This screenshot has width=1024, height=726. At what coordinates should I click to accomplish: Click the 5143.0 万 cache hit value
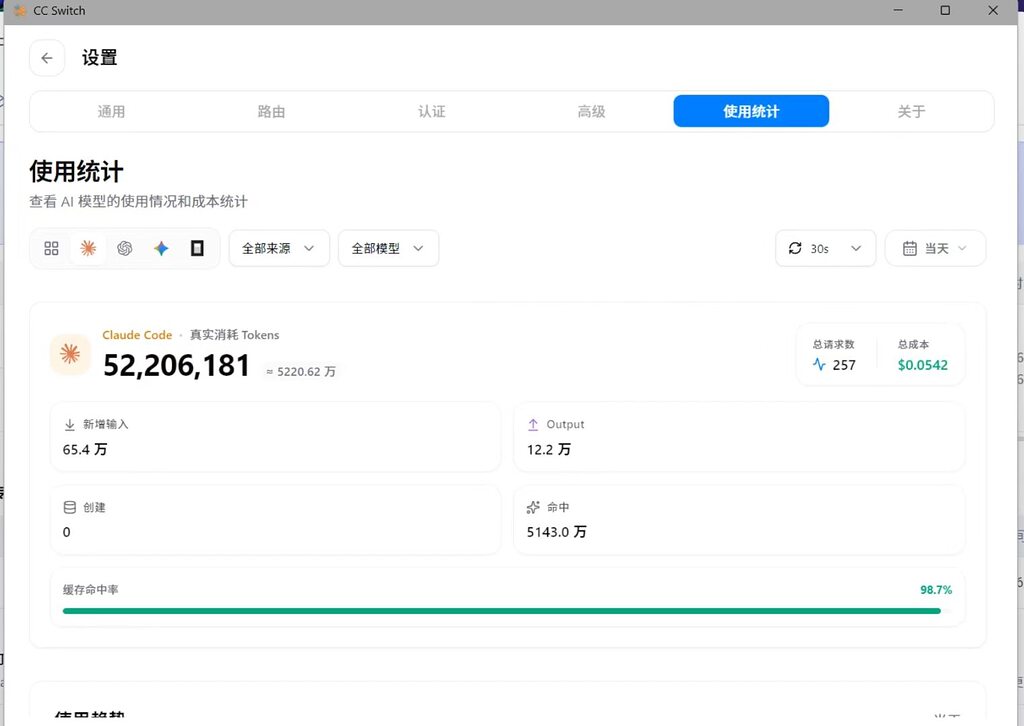[x=556, y=532]
